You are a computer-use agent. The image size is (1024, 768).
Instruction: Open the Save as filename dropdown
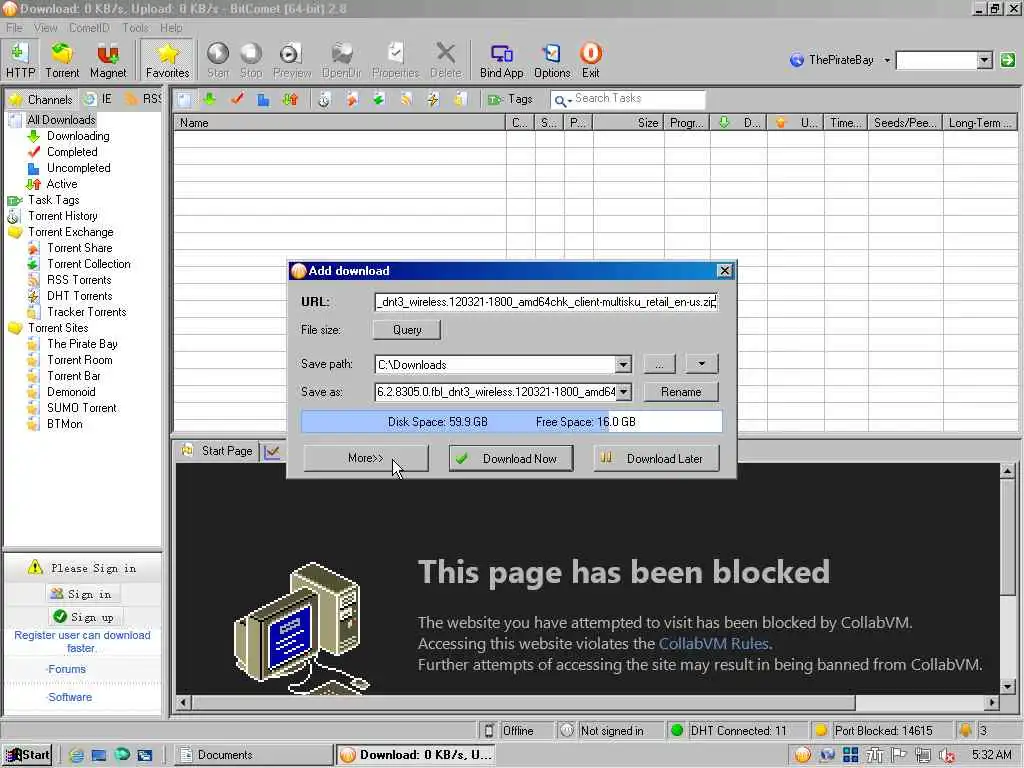pyautogui.click(x=623, y=392)
